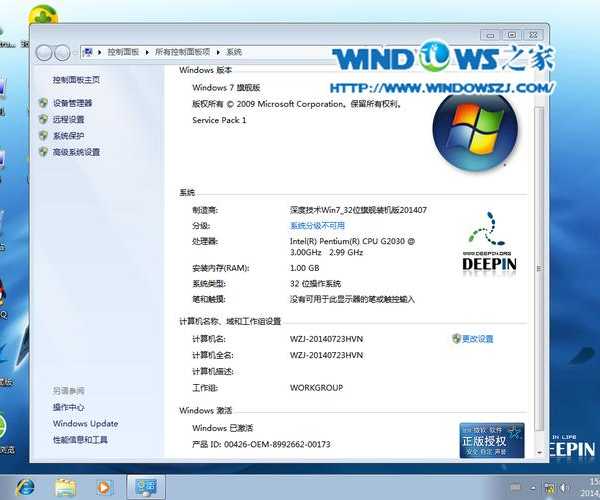600x500 pixels.
Task: Open the File Explorer folder taskbar icon
Action: 65,487
